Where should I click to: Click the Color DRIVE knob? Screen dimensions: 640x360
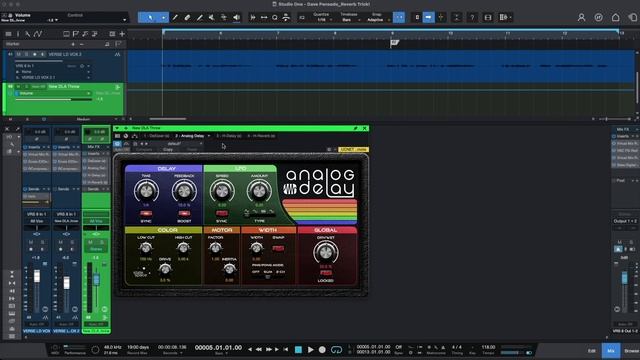coord(164,269)
